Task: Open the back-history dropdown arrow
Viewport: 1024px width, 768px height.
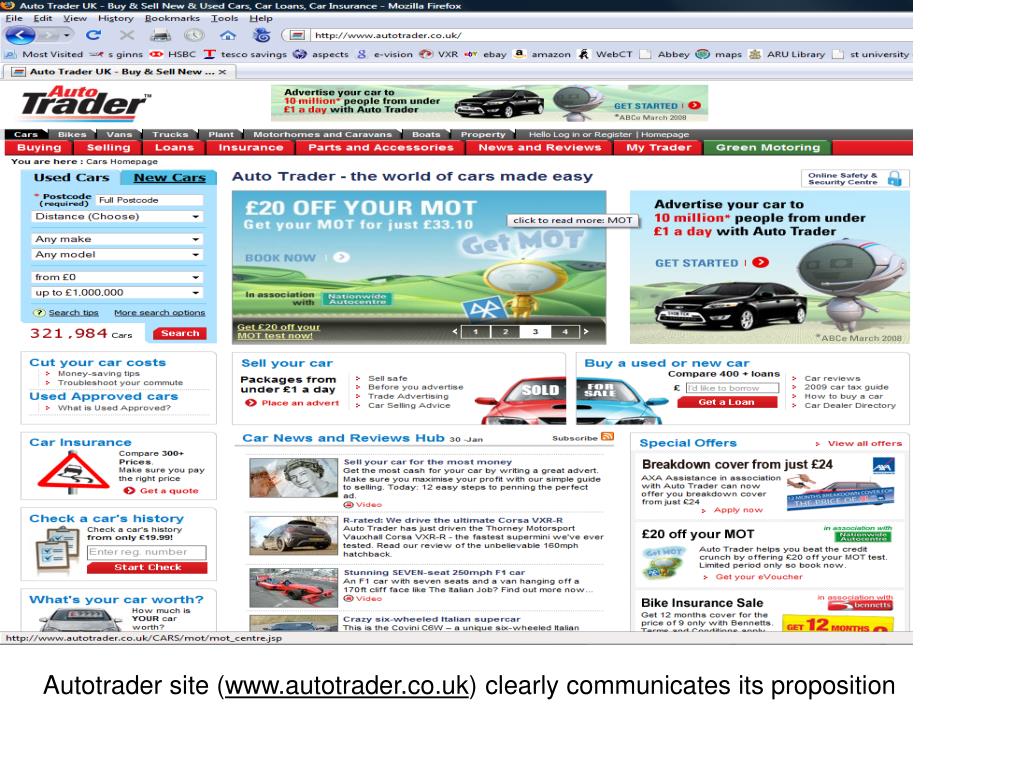Action: click(x=67, y=35)
